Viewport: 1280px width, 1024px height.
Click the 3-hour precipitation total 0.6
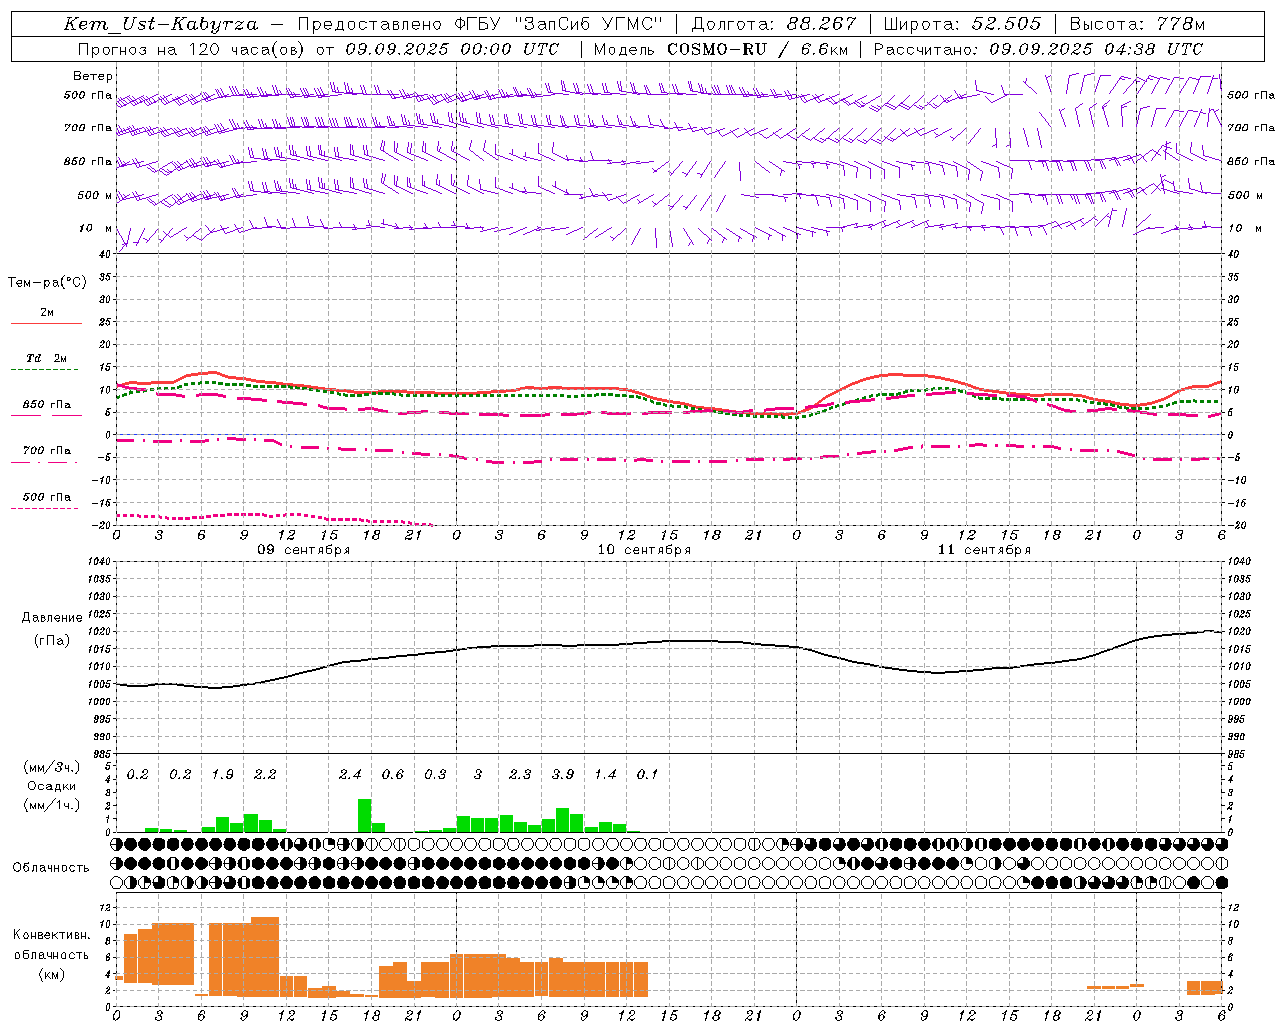tap(393, 774)
